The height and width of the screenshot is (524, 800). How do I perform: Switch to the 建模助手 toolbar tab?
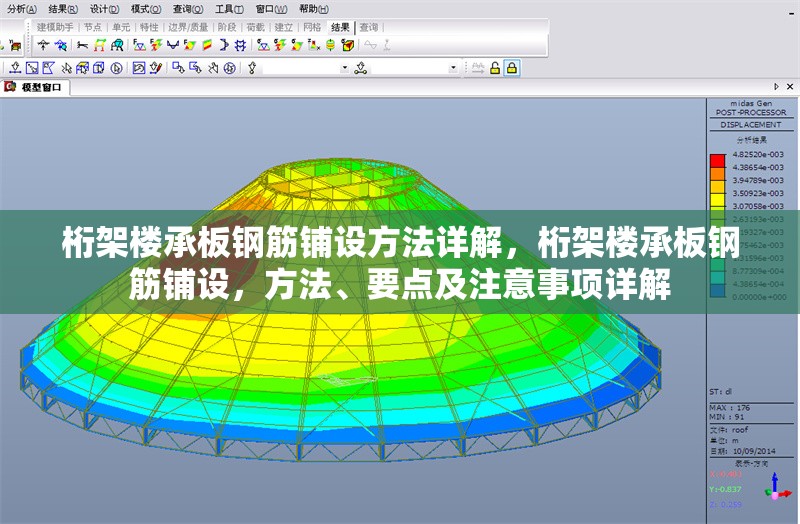(x=55, y=28)
